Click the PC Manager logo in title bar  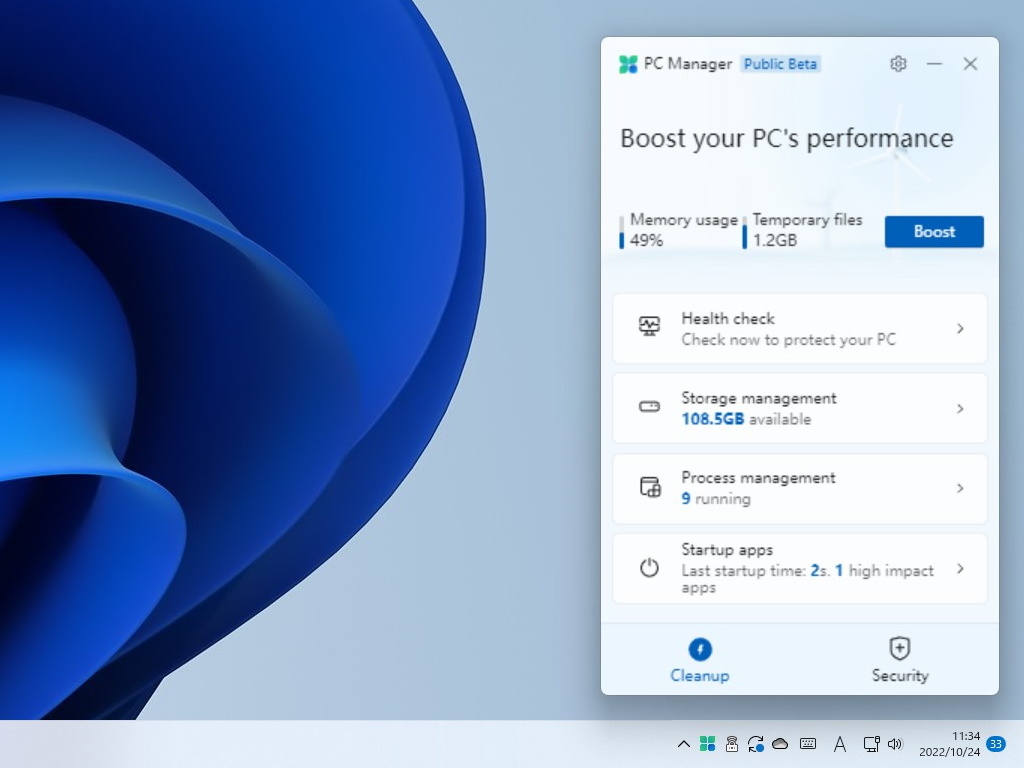[x=628, y=63]
